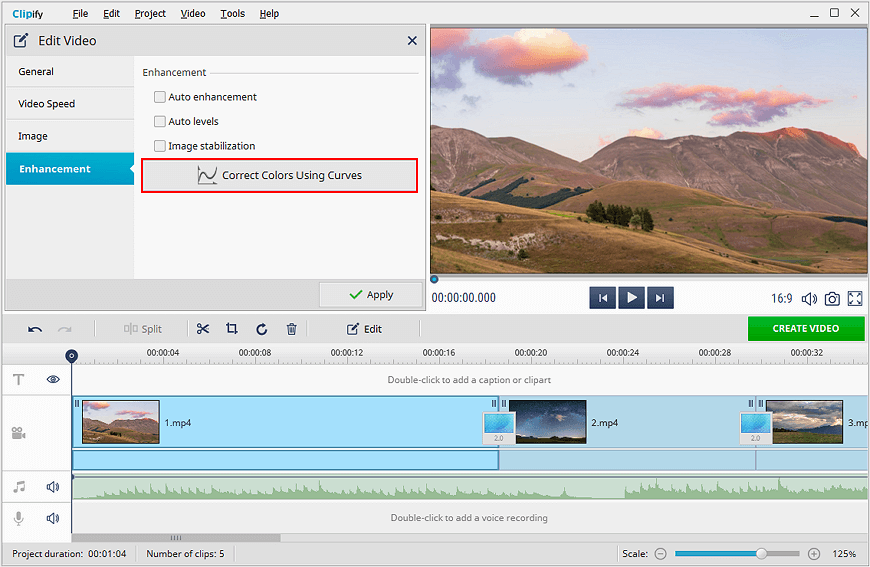
Task: Switch to the Video Speed tab
Action: tap(70, 104)
